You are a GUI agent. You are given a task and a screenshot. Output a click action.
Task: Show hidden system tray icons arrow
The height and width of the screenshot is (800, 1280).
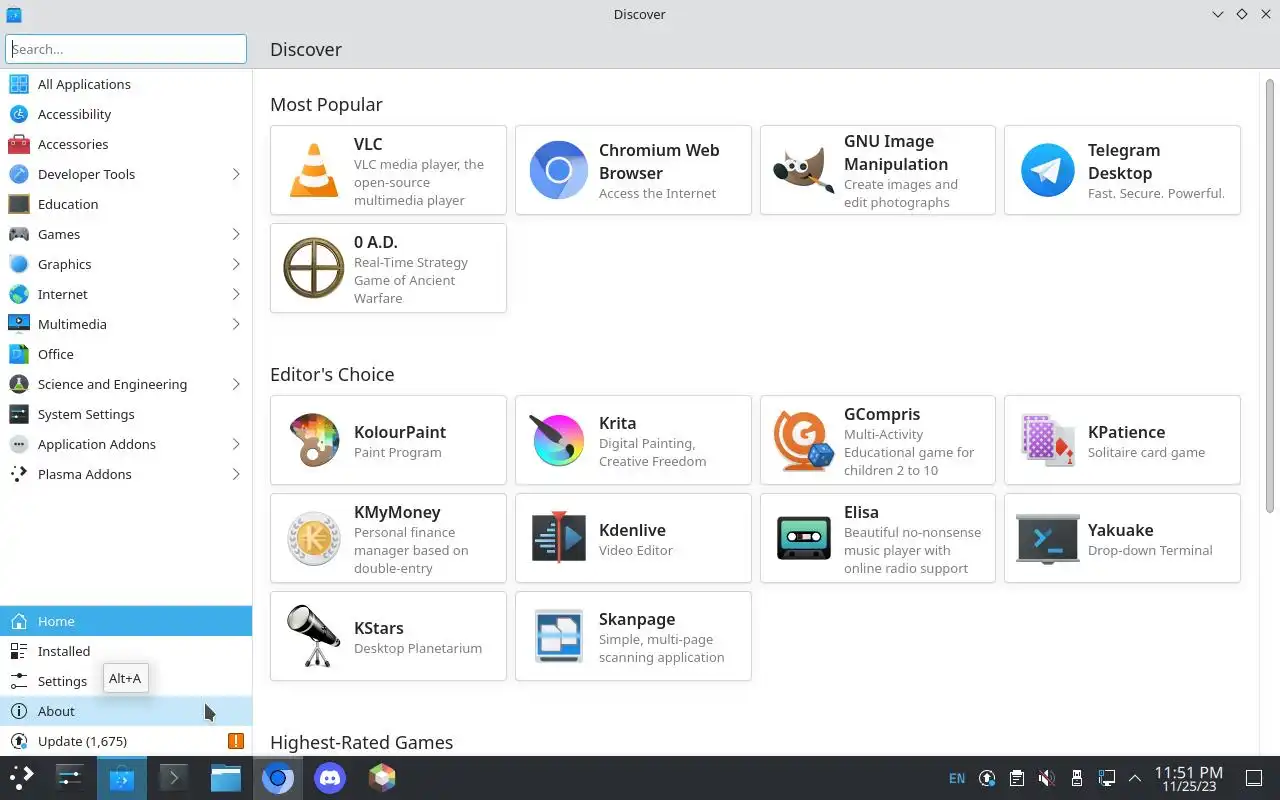(1135, 778)
